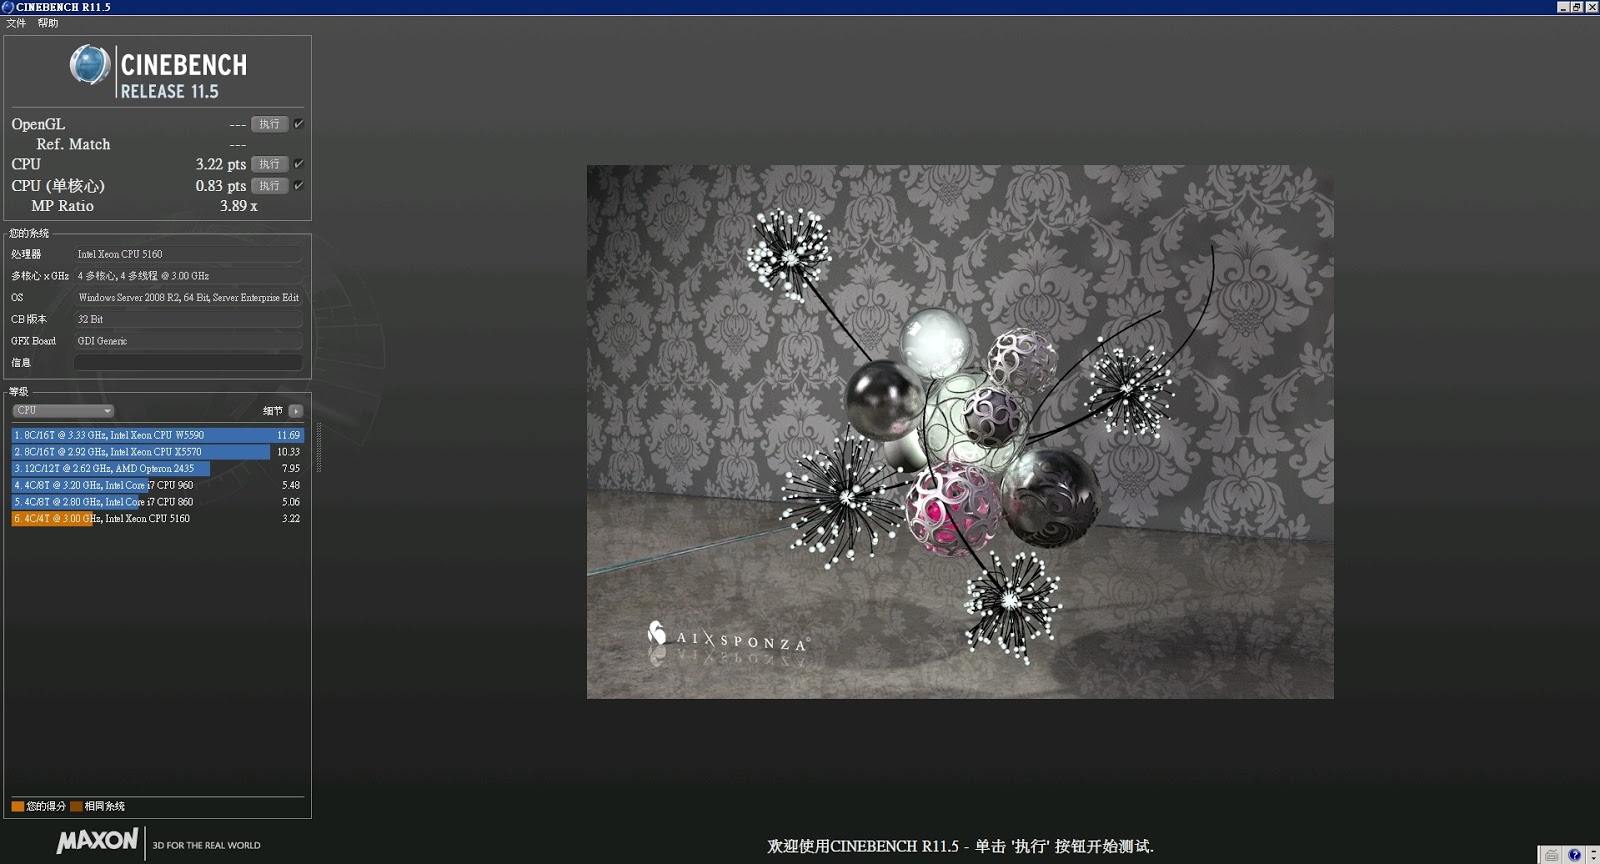Click the Ref. Match label

click(x=73, y=144)
